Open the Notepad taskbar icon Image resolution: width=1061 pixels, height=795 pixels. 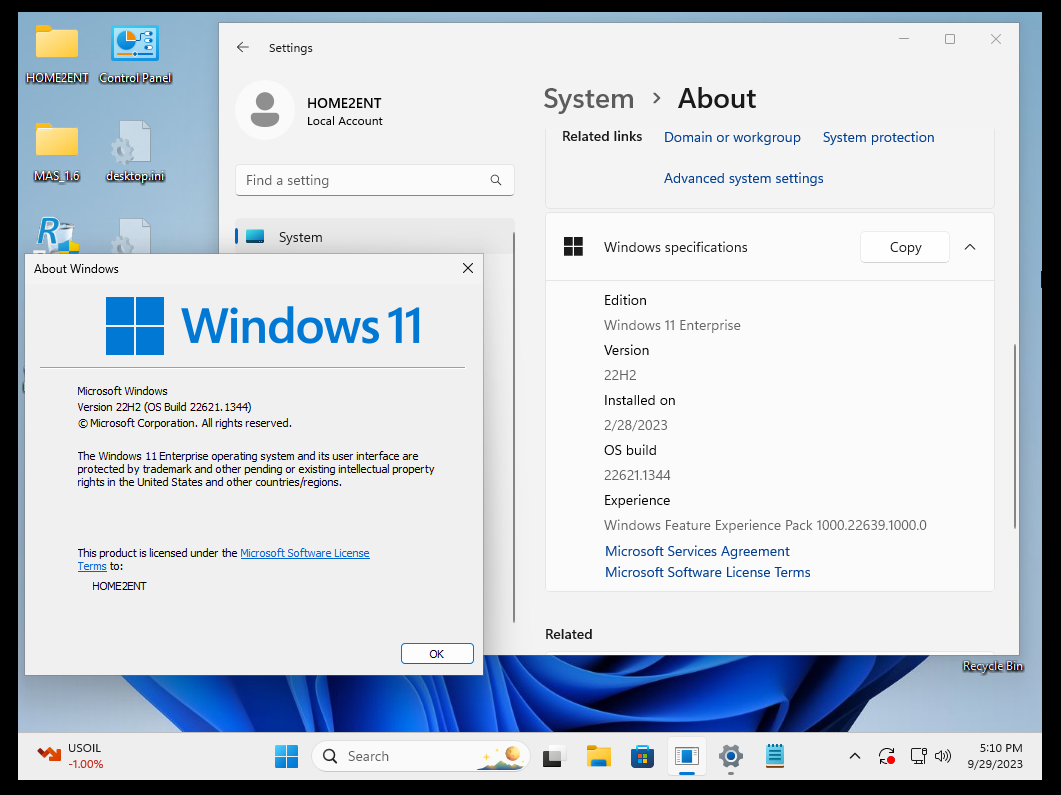pos(775,756)
